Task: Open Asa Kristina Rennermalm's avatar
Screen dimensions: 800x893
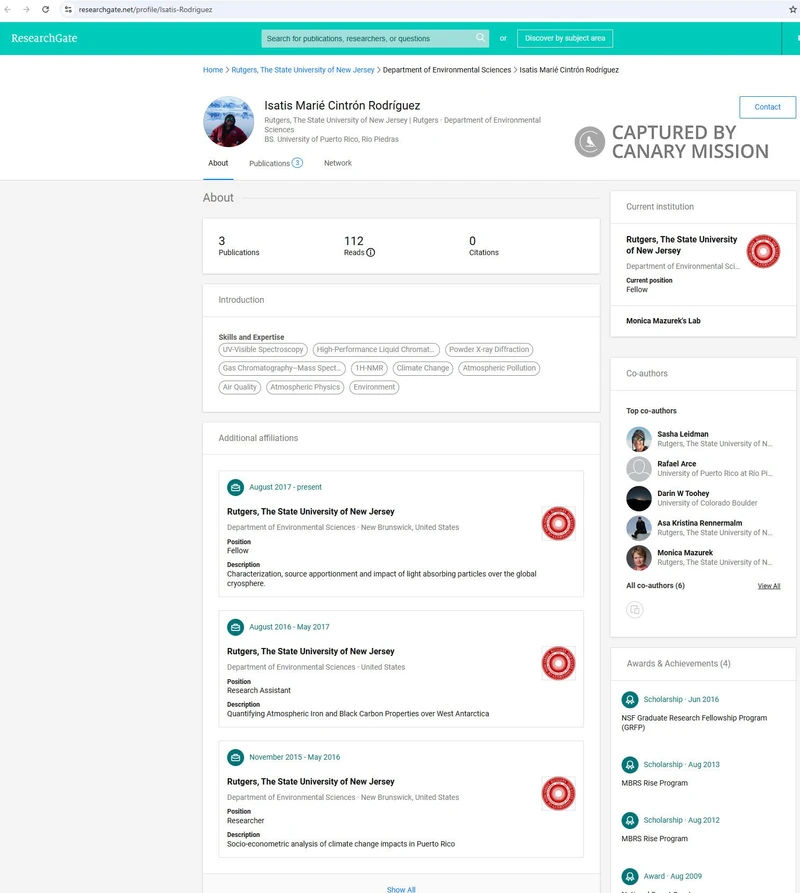Action: click(x=639, y=528)
